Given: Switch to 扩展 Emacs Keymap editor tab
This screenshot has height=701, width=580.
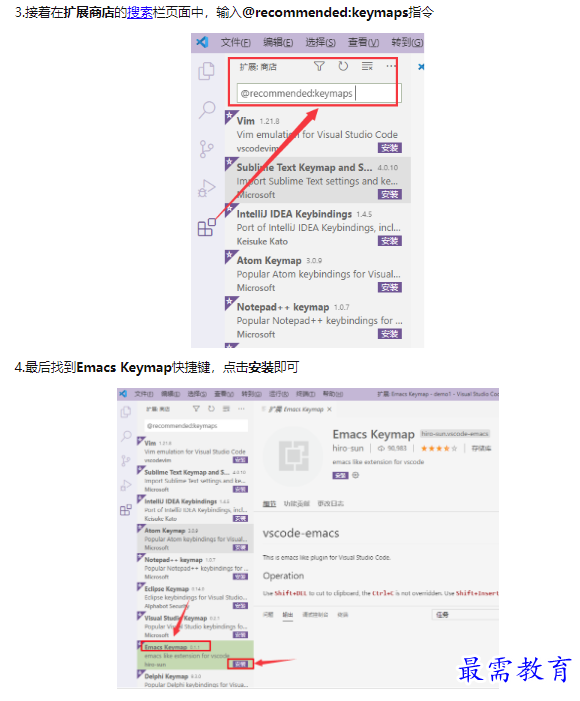Looking at the screenshot, I should [x=296, y=409].
